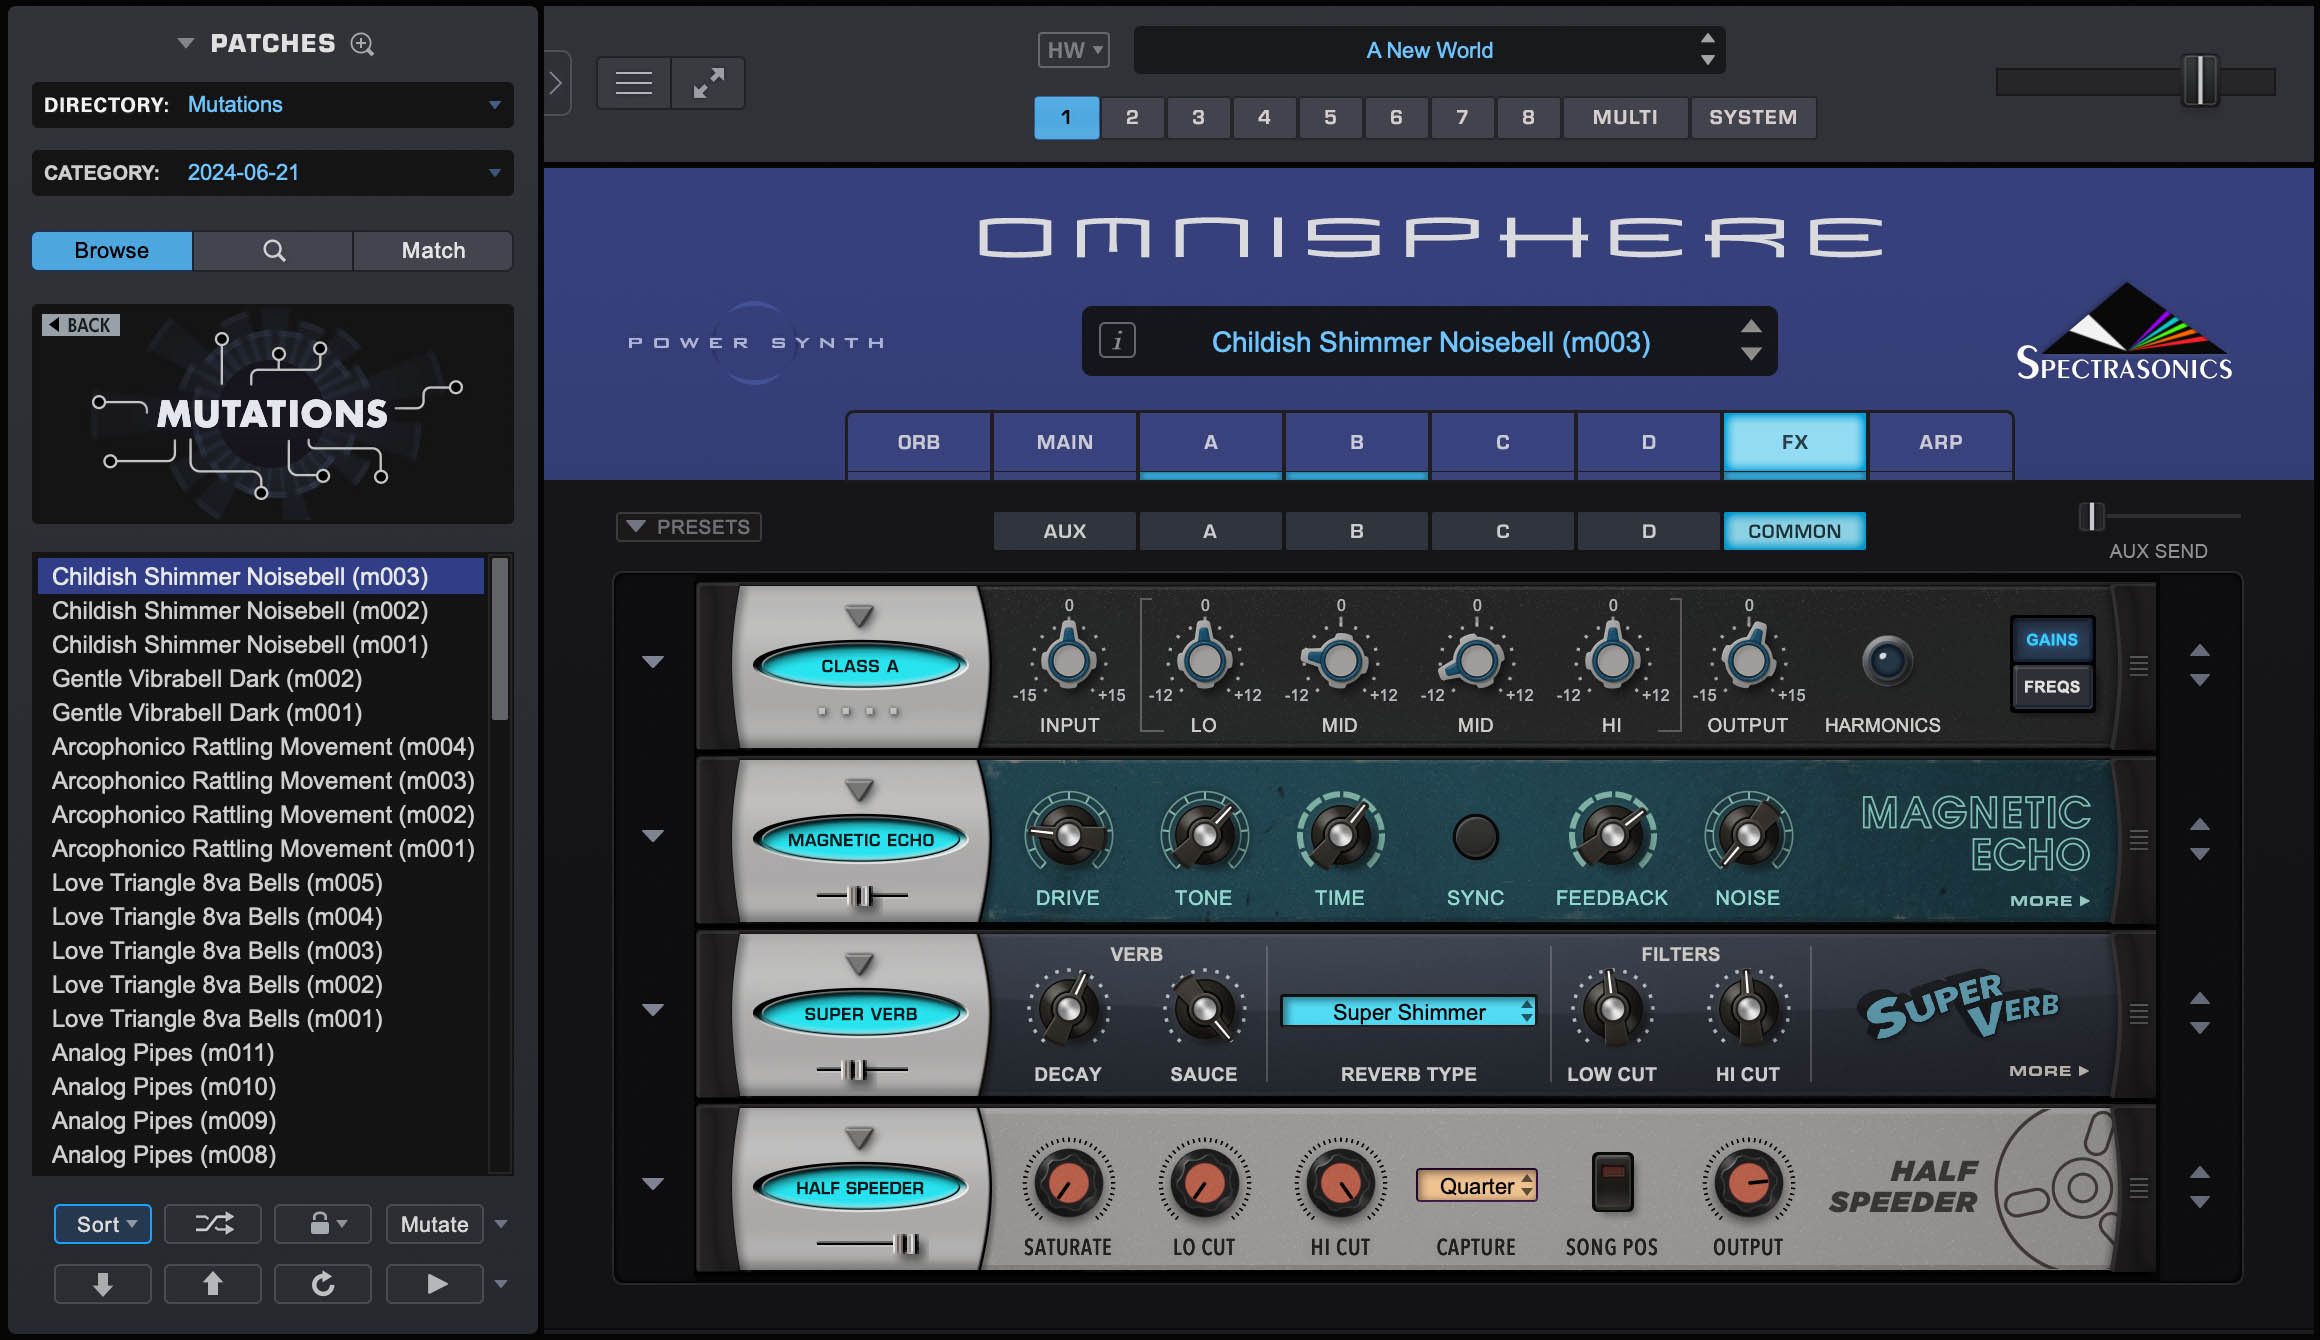Viewport: 2320px width, 1340px height.
Task: Open the MULTI tab at the top
Action: coord(1624,117)
